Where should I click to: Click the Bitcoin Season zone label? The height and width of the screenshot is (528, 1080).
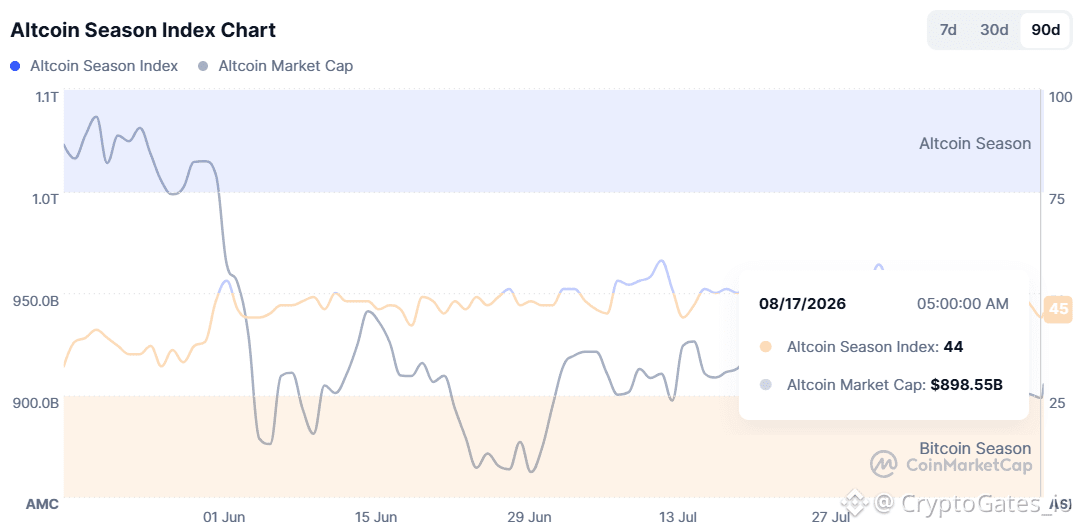click(975, 449)
